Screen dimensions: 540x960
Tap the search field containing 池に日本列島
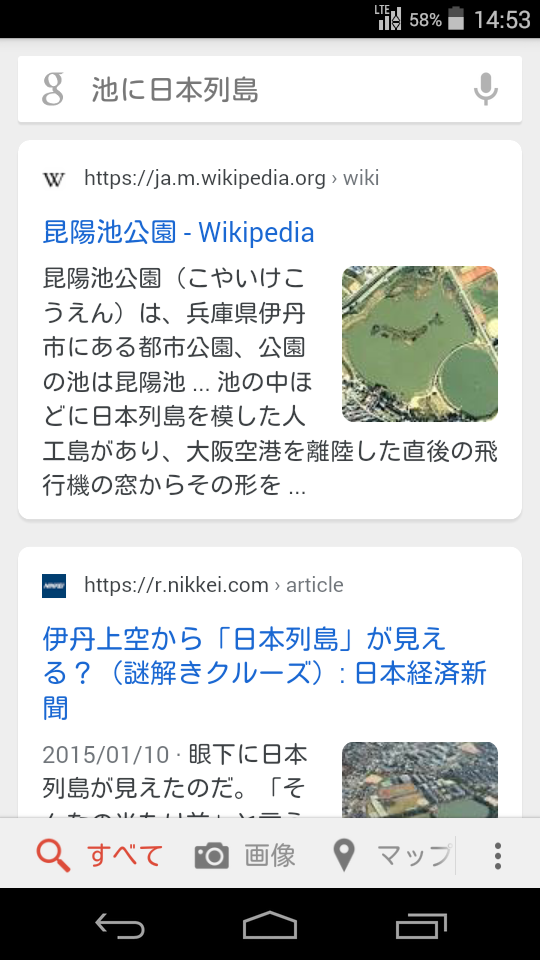tap(270, 89)
